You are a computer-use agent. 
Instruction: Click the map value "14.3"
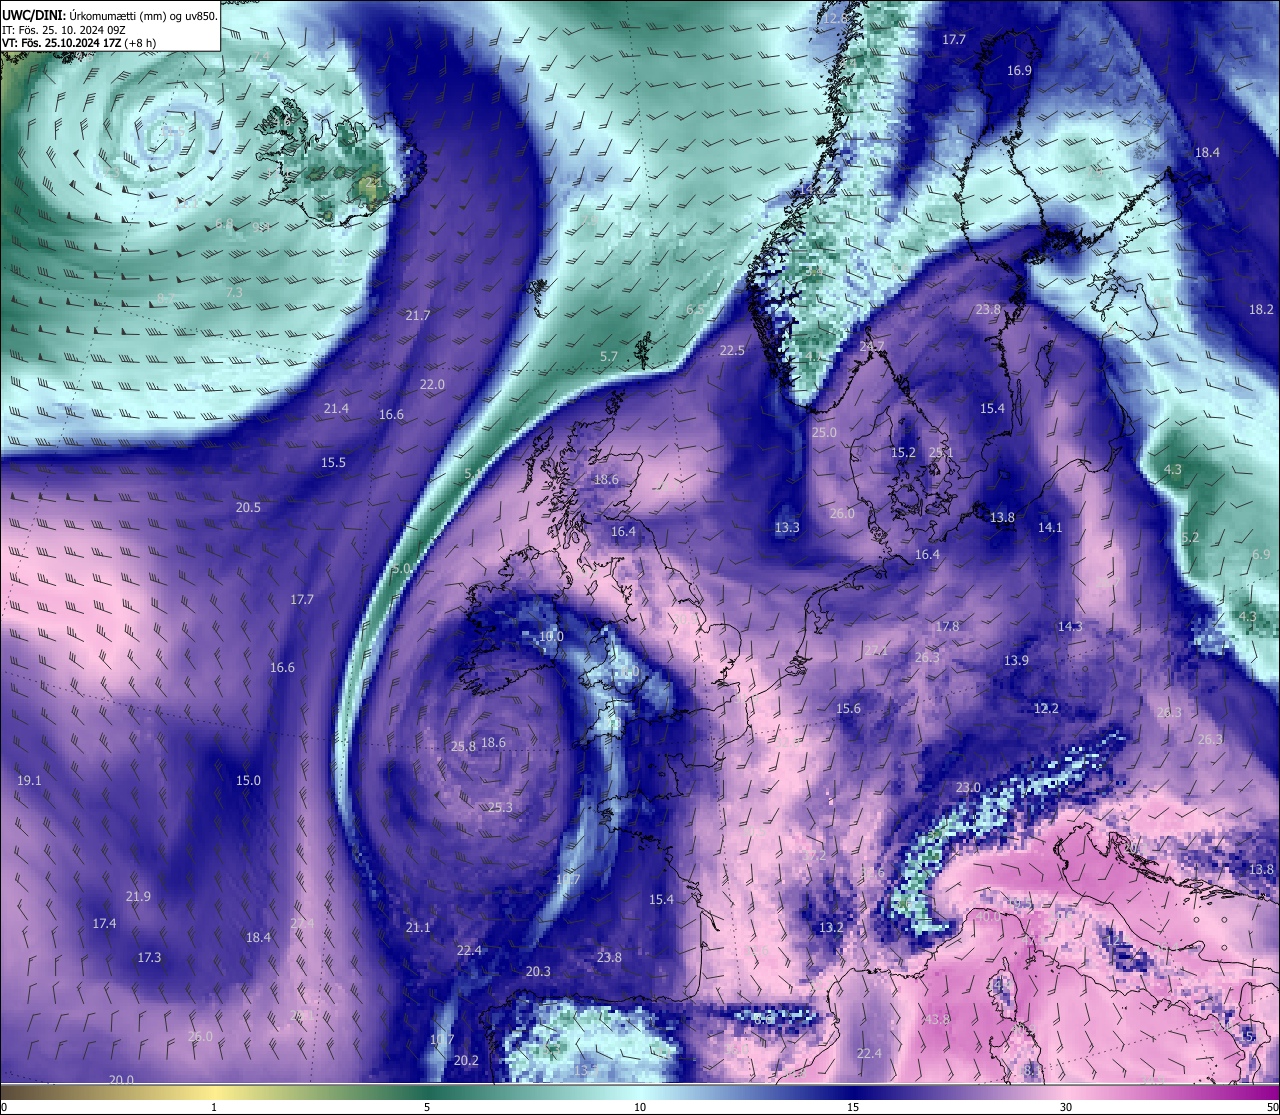pos(1070,627)
